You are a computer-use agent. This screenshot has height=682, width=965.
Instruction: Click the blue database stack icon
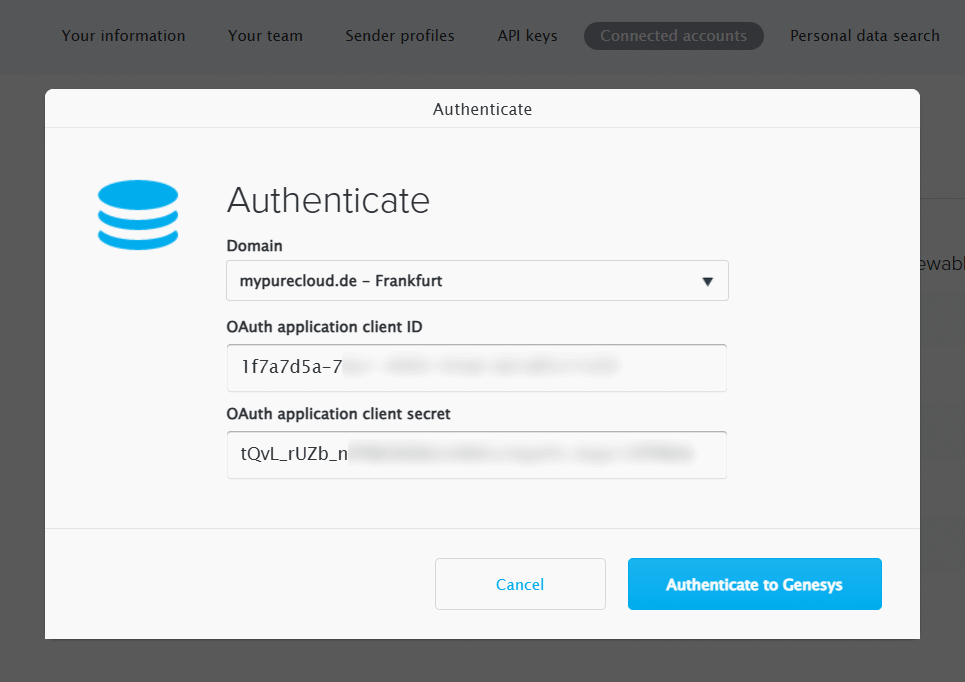click(x=138, y=215)
